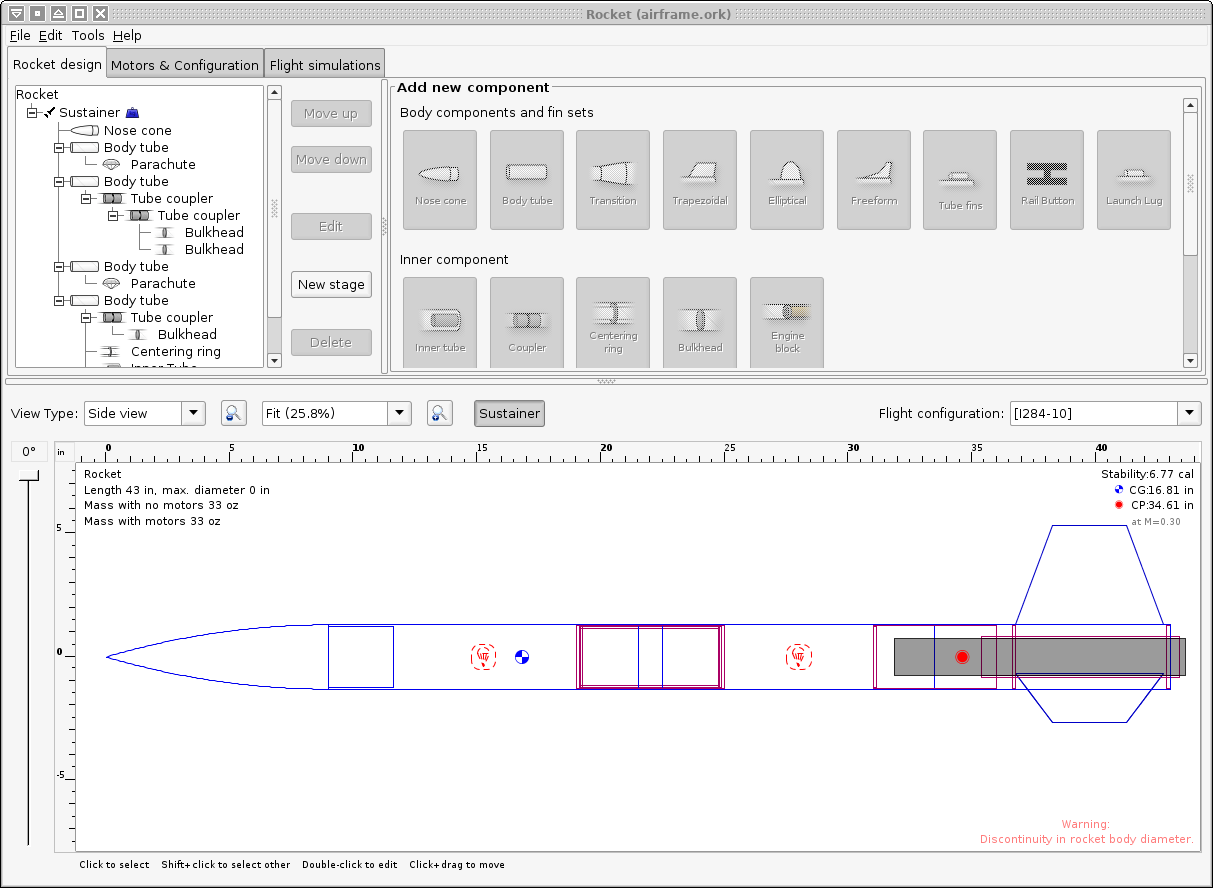
Task: Add a Coupler component
Action: tap(527, 323)
